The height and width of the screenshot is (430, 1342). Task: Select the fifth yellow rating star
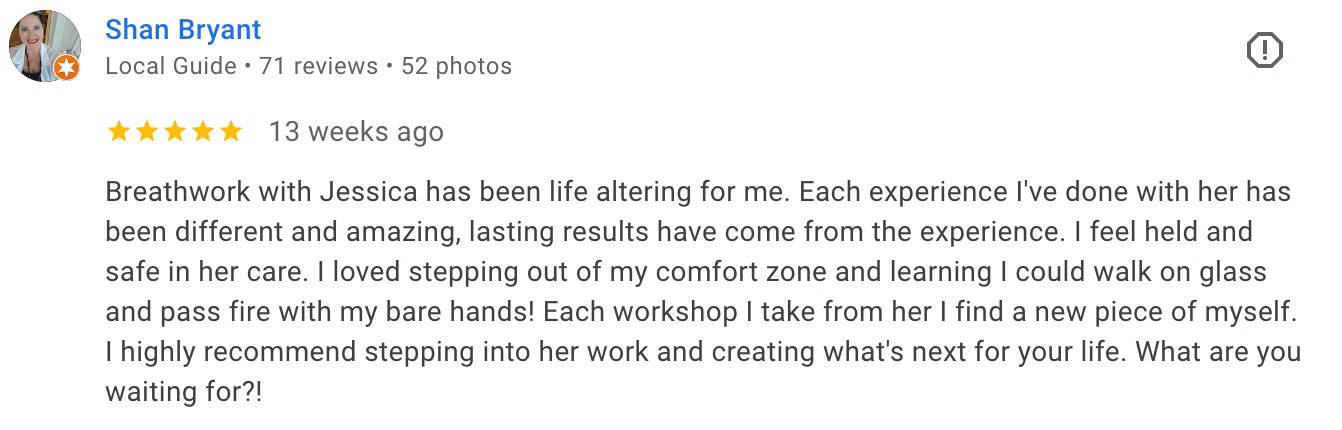point(231,131)
